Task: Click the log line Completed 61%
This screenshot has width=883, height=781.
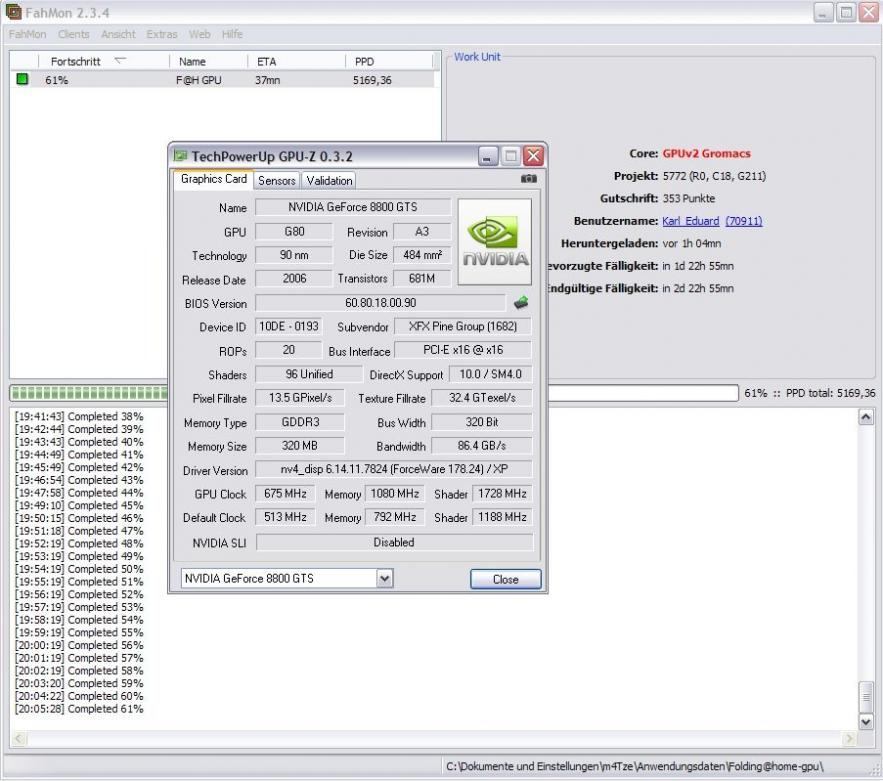Action: 79,708
